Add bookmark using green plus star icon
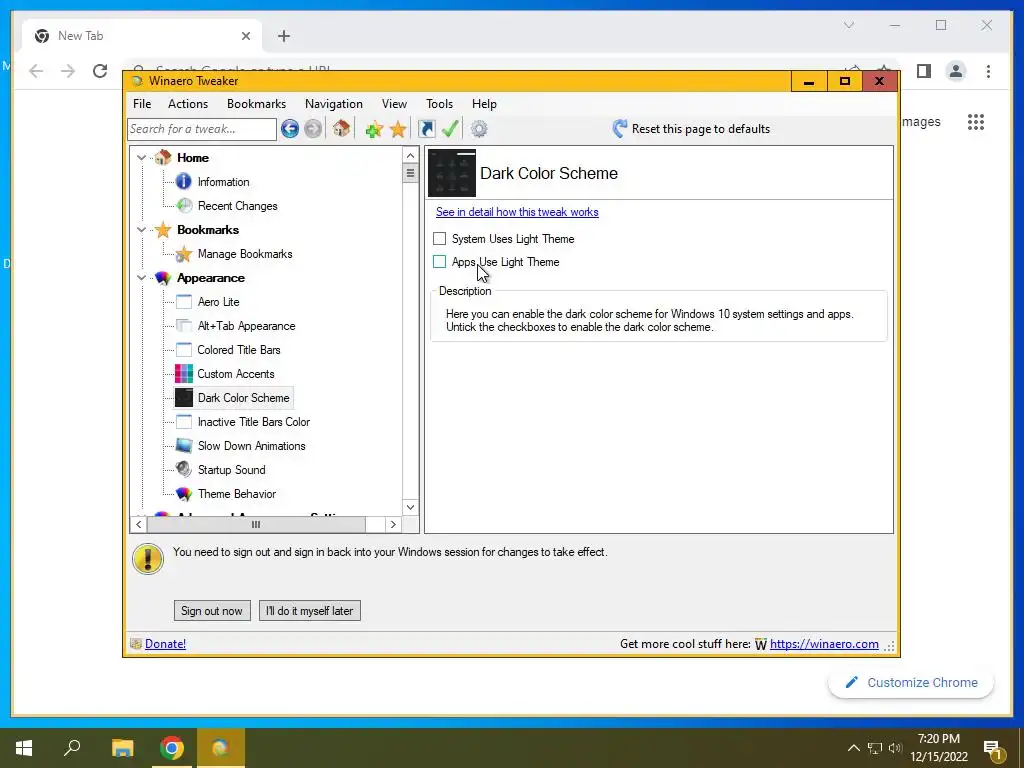Image resolution: width=1024 pixels, height=768 pixels. [374, 129]
